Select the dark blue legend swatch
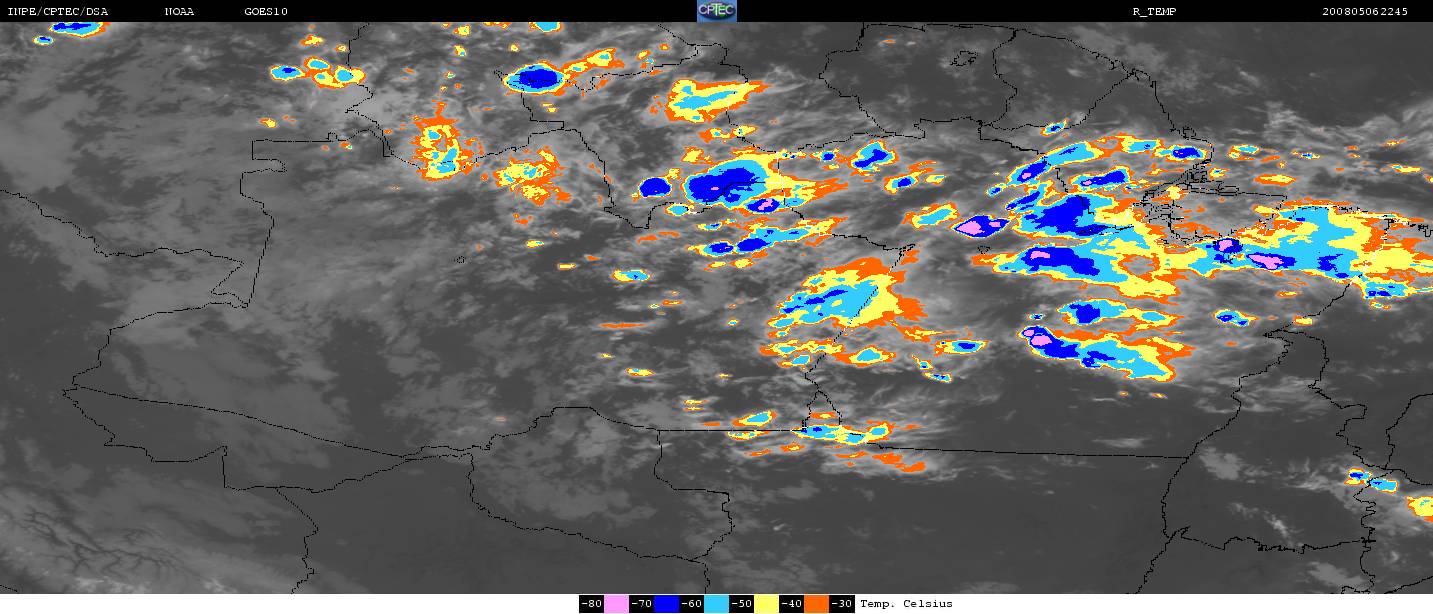 click(666, 604)
